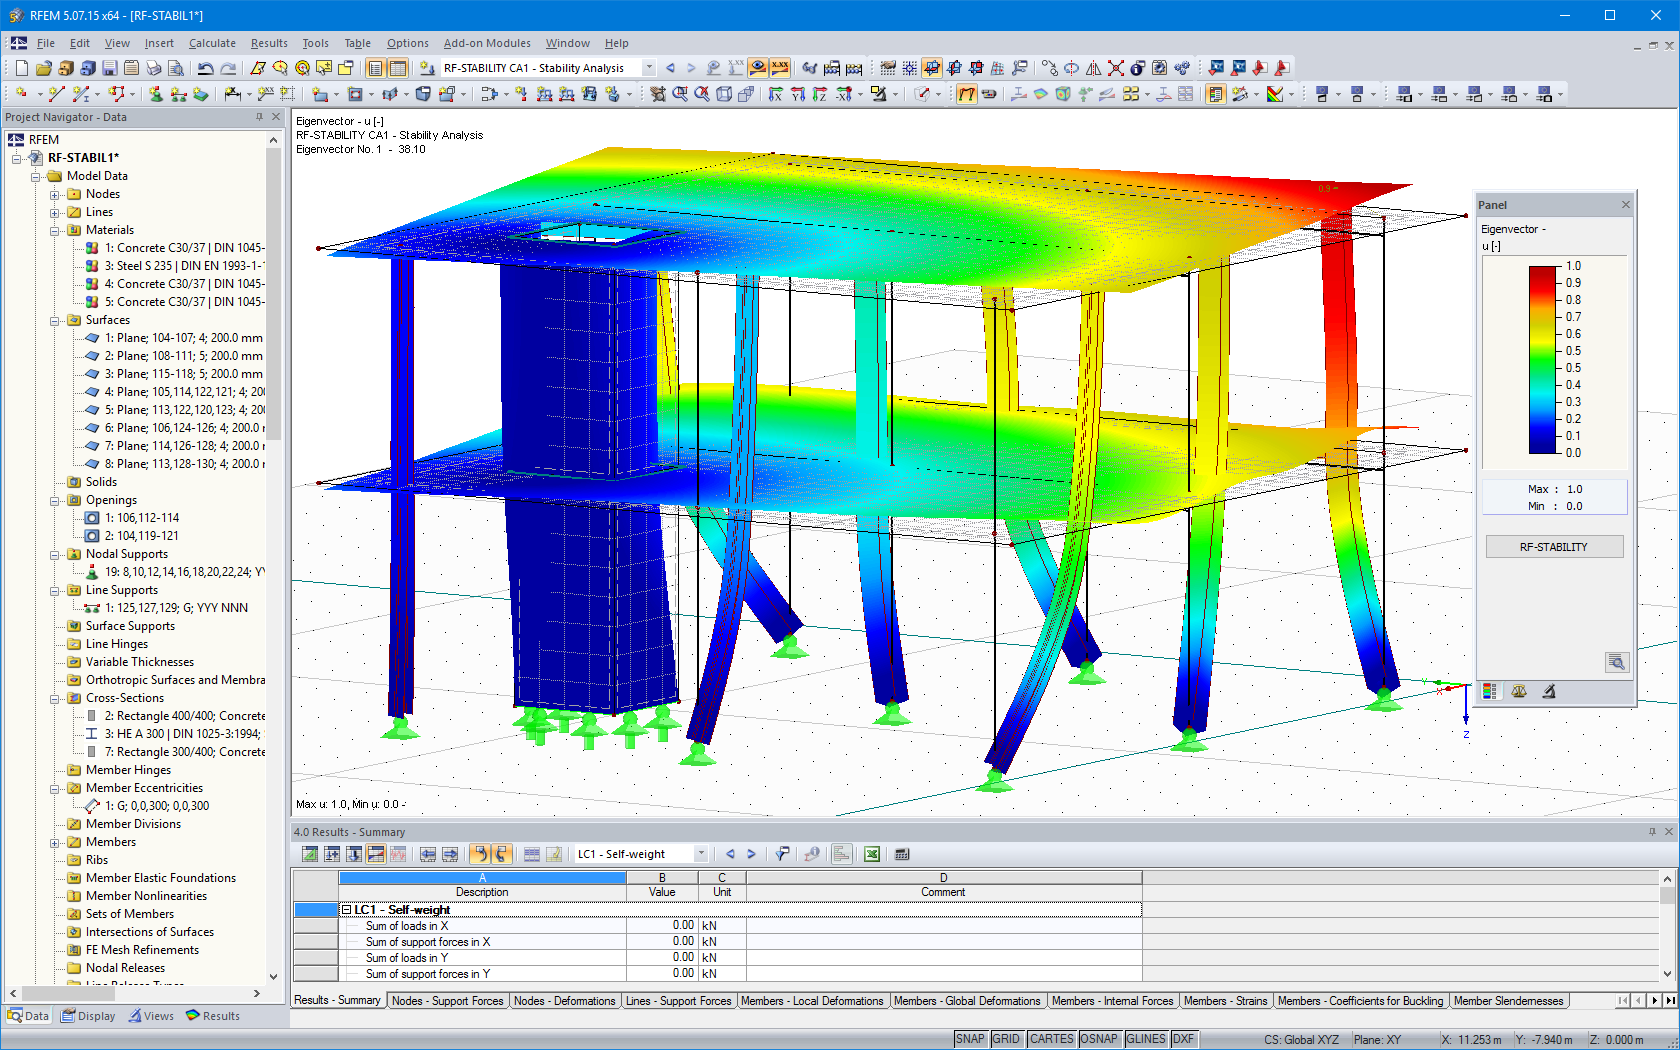Open the Table menu
The width and height of the screenshot is (1680, 1050).
pyautogui.click(x=357, y=43)
